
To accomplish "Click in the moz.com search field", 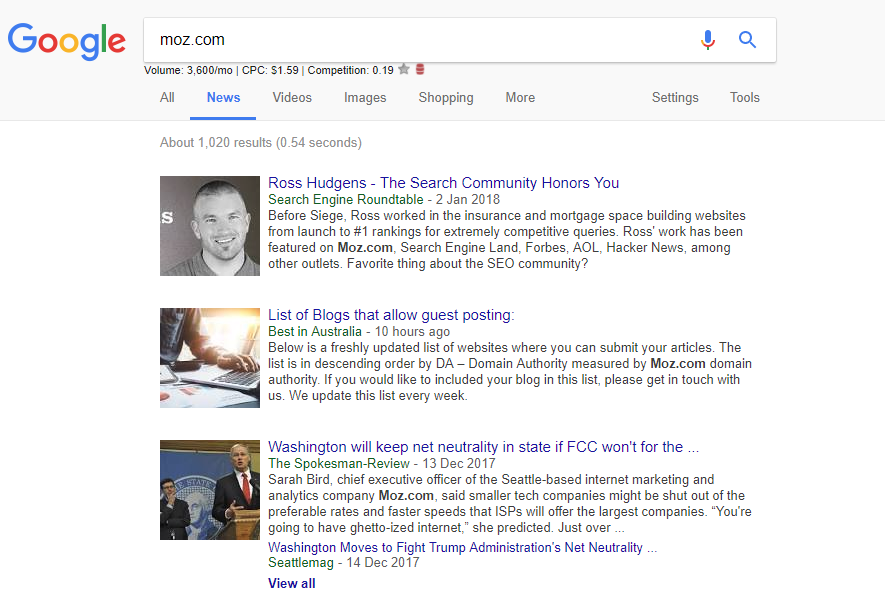I will tap(420, 40).
